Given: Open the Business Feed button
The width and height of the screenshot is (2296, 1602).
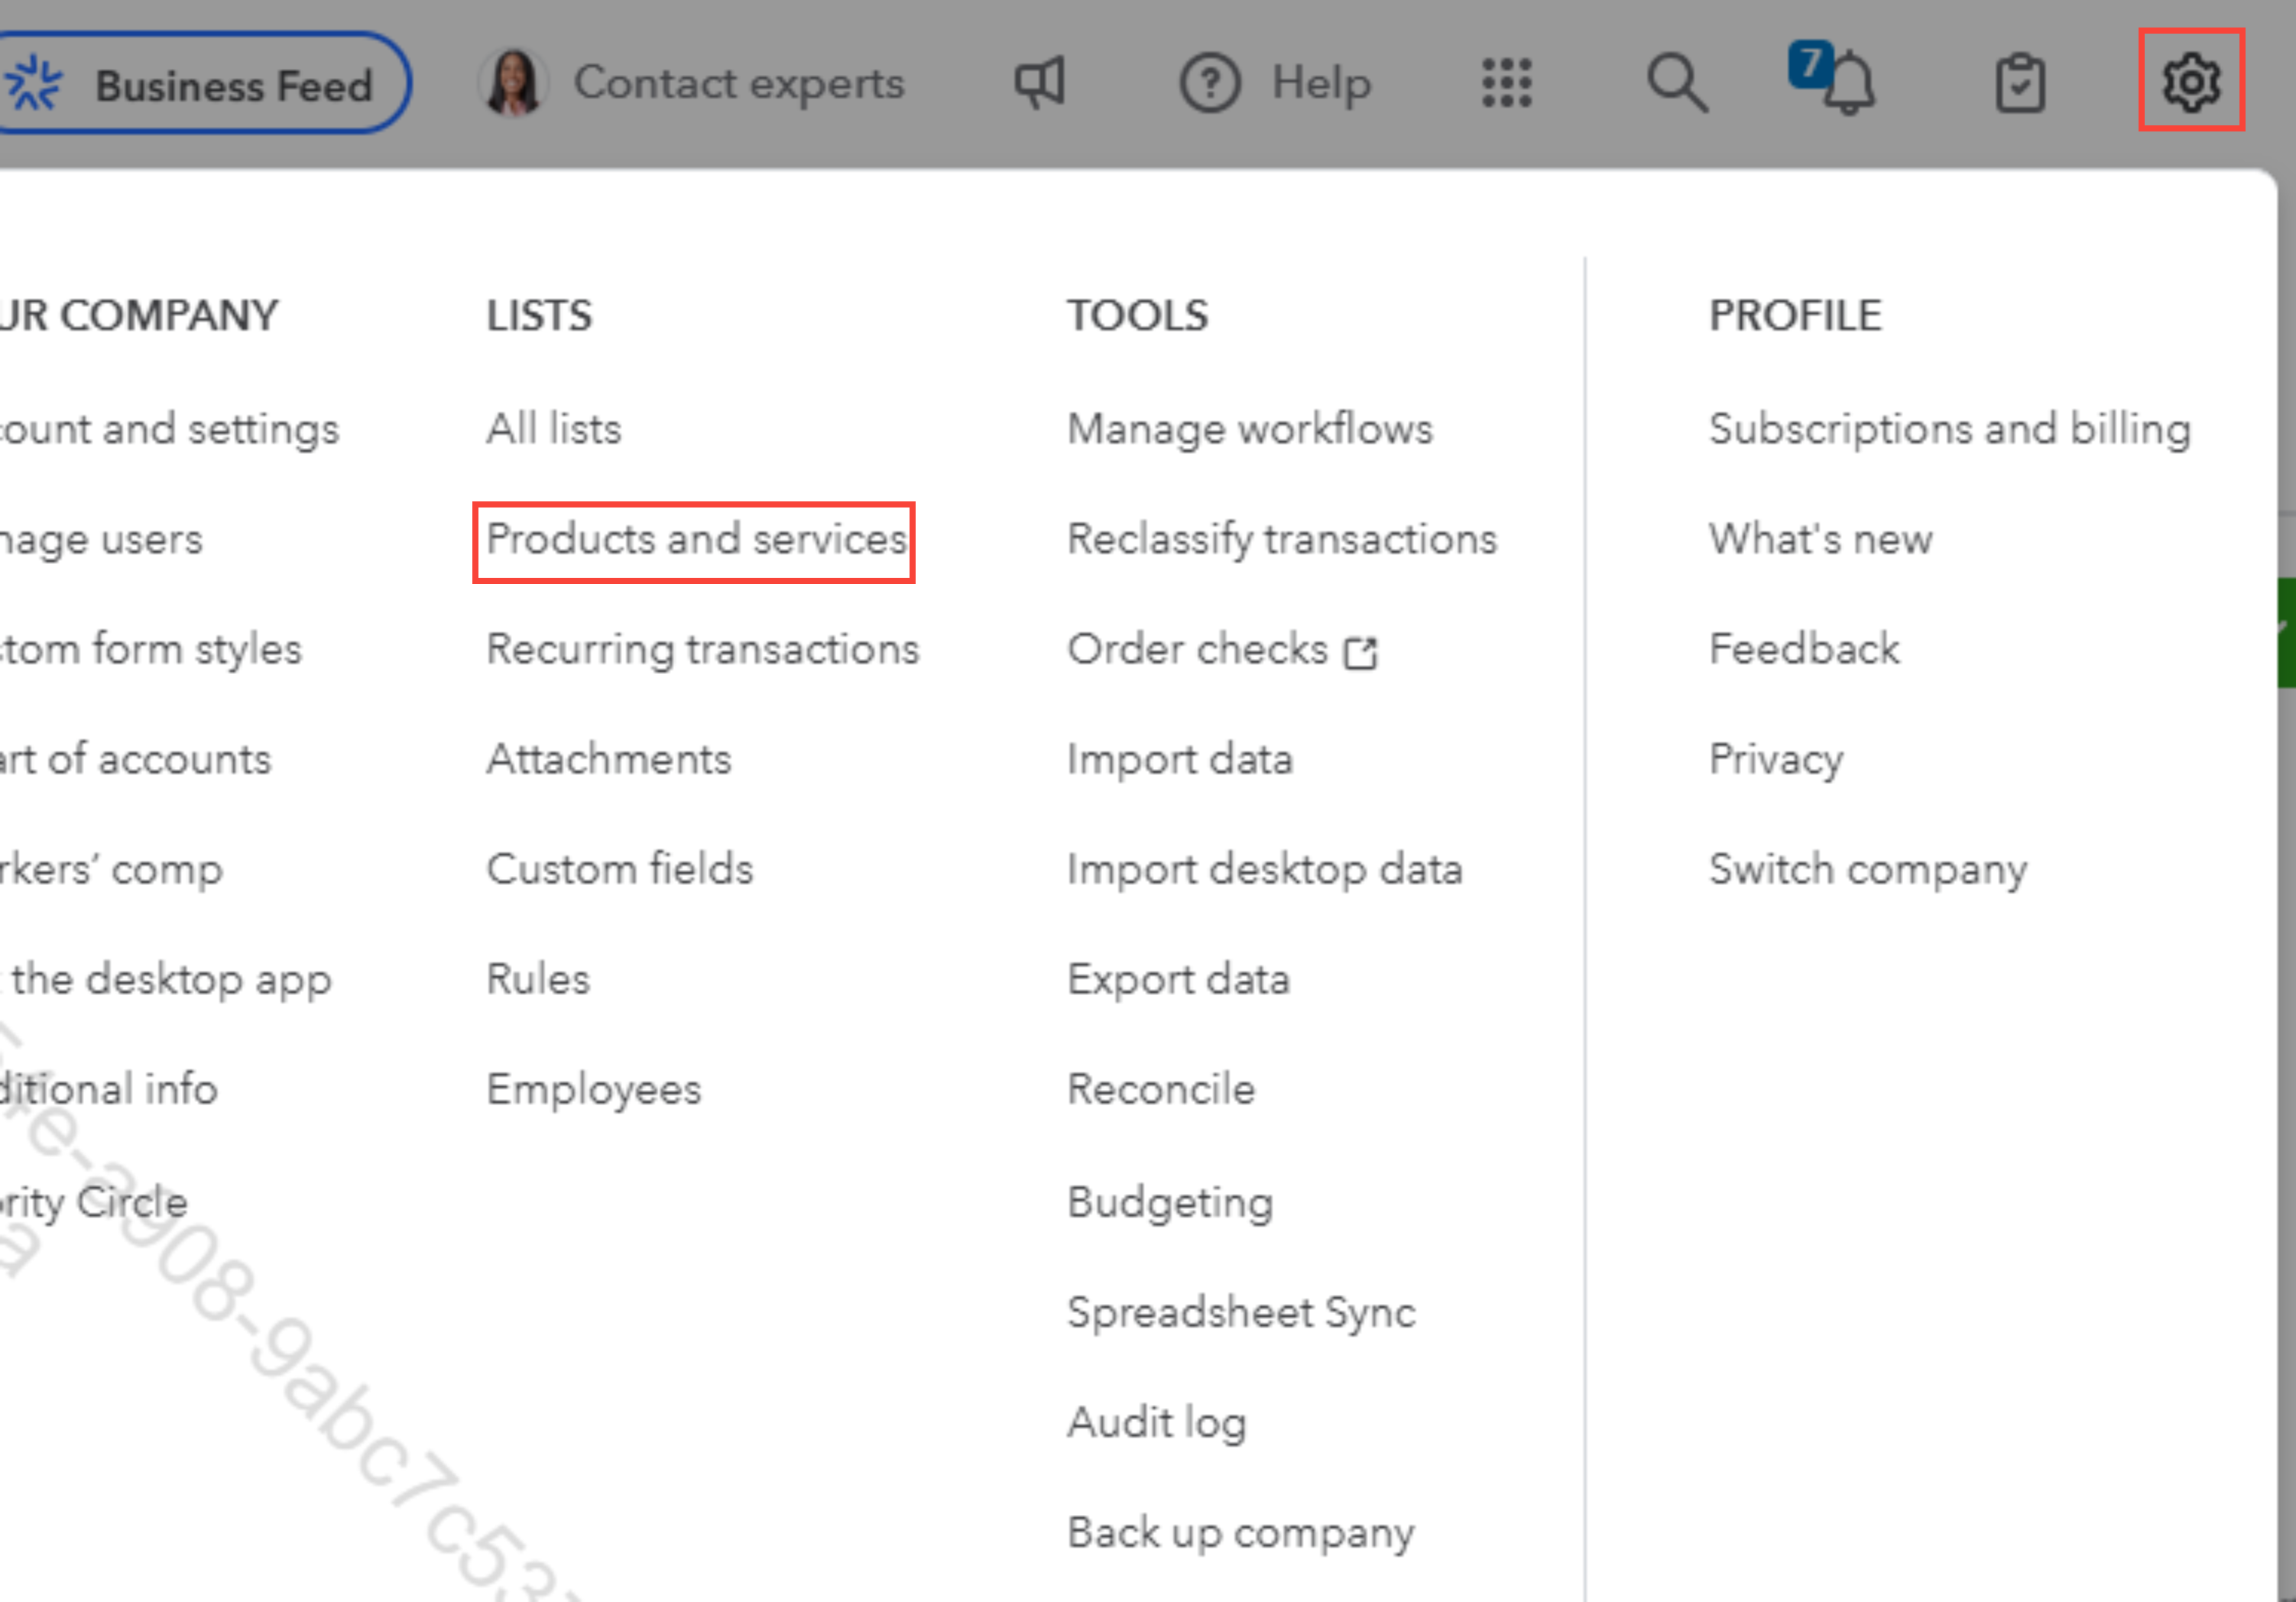Looking at the screenshot, I should pyautogui.click(x=200, y=84).
